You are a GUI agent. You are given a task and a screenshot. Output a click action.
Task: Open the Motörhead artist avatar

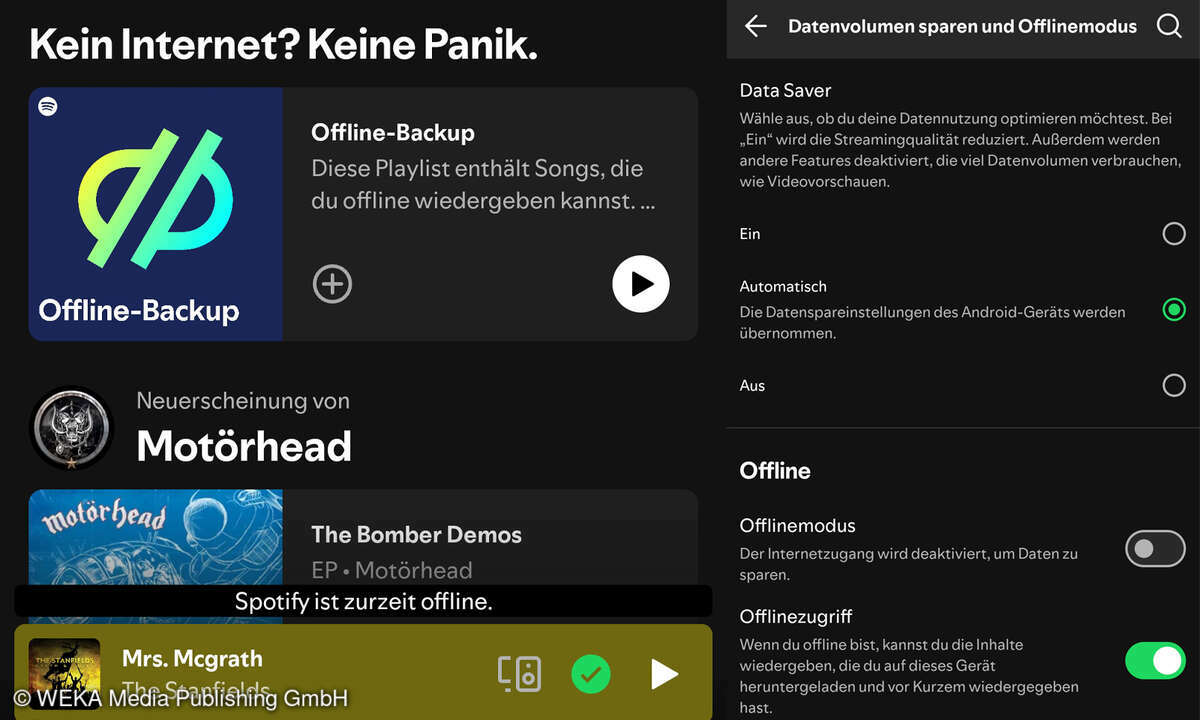tap(72, 428)
